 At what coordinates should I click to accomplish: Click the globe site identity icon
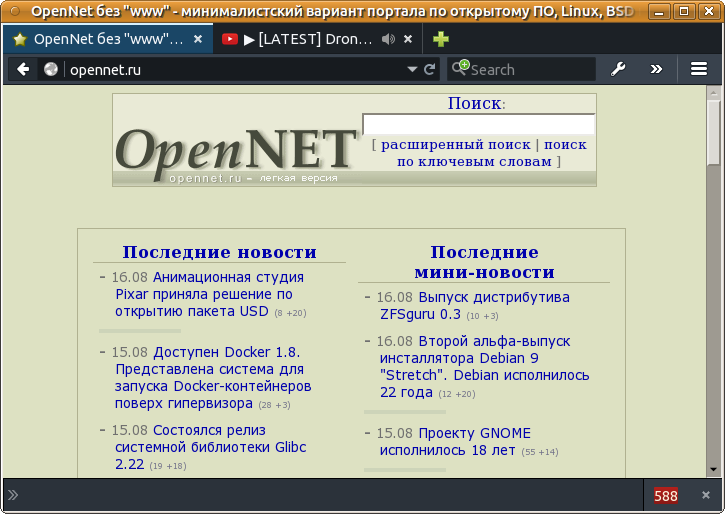51,69
